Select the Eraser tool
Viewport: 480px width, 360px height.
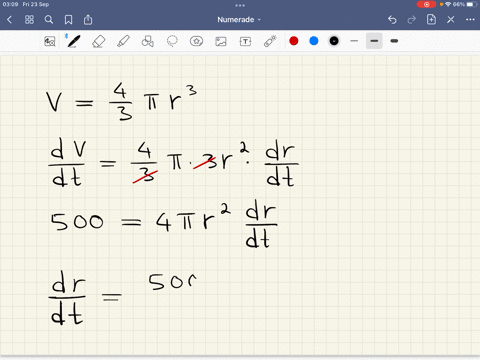(99, 41)
